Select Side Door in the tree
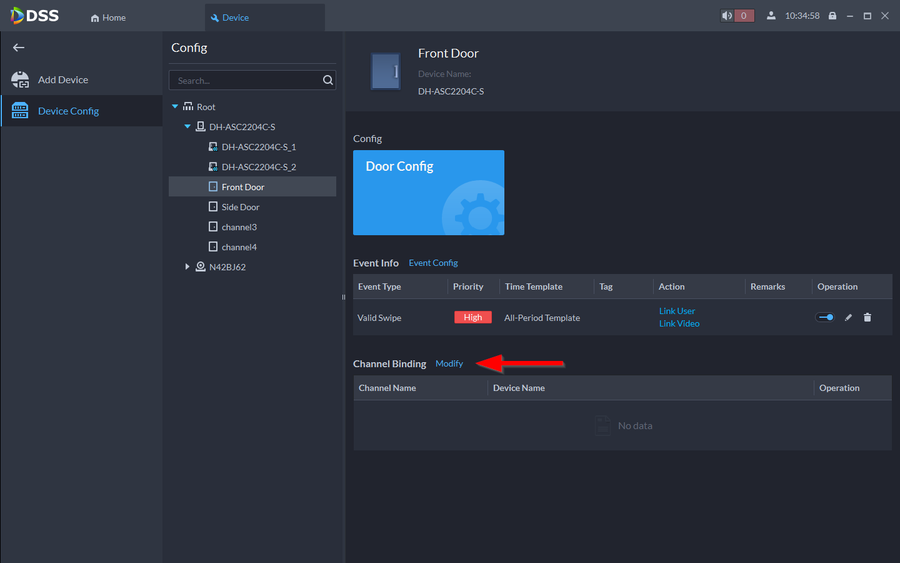Screen dimensions: 900x563 point(240,207)
